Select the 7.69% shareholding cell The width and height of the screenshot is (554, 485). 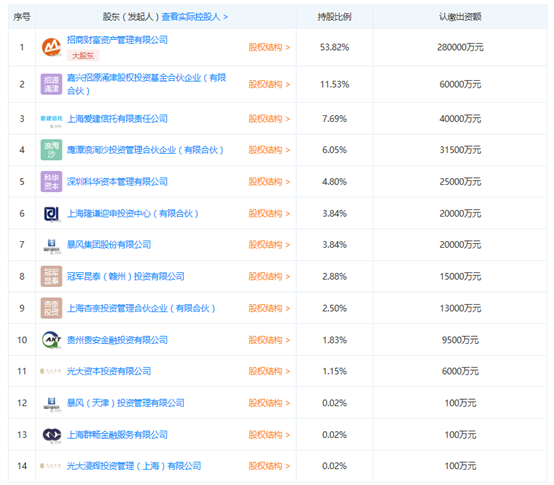(334, 119)
